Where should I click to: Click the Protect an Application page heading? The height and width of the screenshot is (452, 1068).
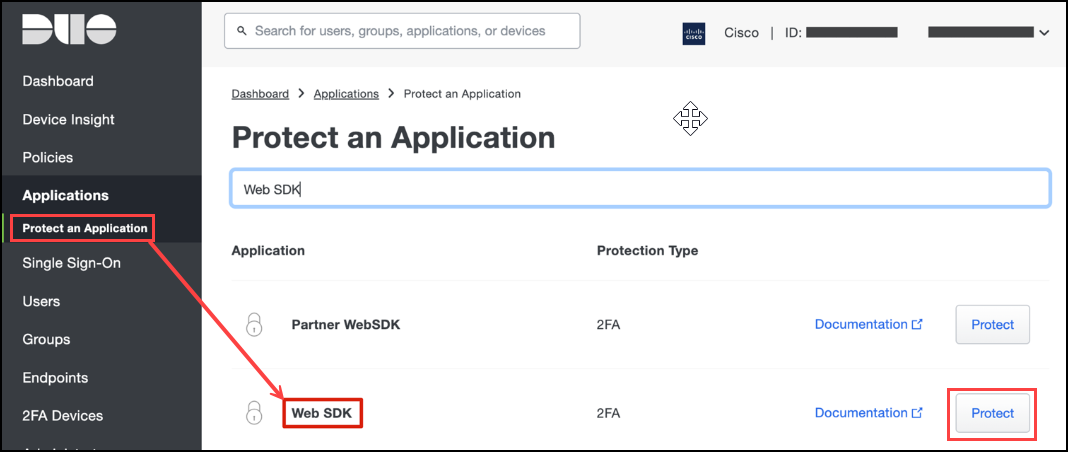(x=394, y=138)
